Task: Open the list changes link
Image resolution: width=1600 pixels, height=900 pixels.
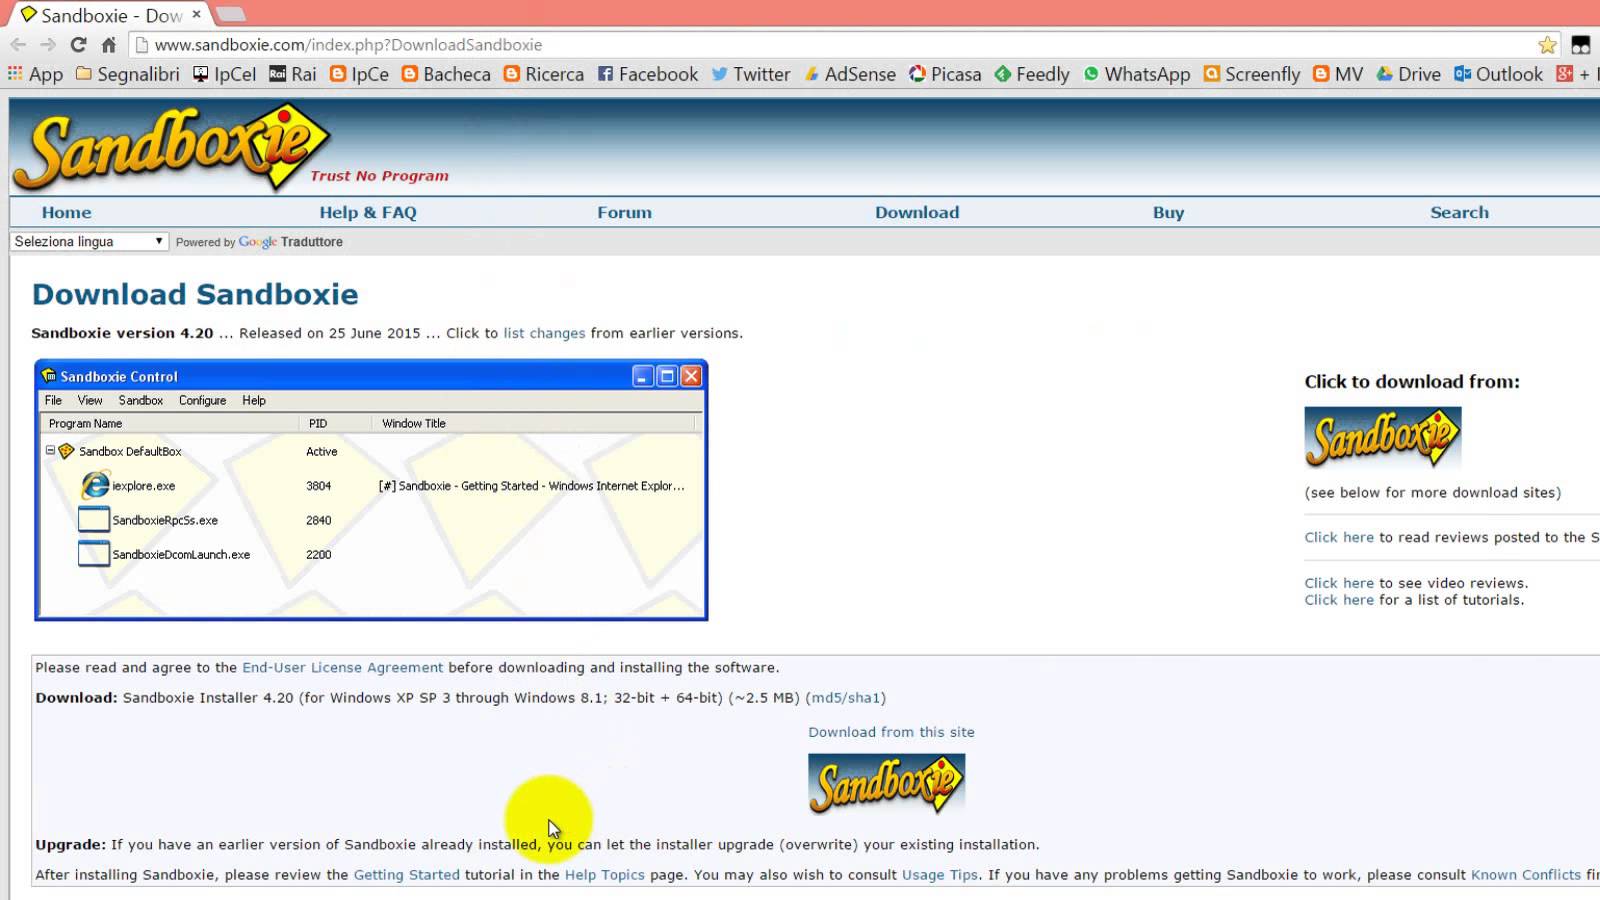Action: click(544, 333)
